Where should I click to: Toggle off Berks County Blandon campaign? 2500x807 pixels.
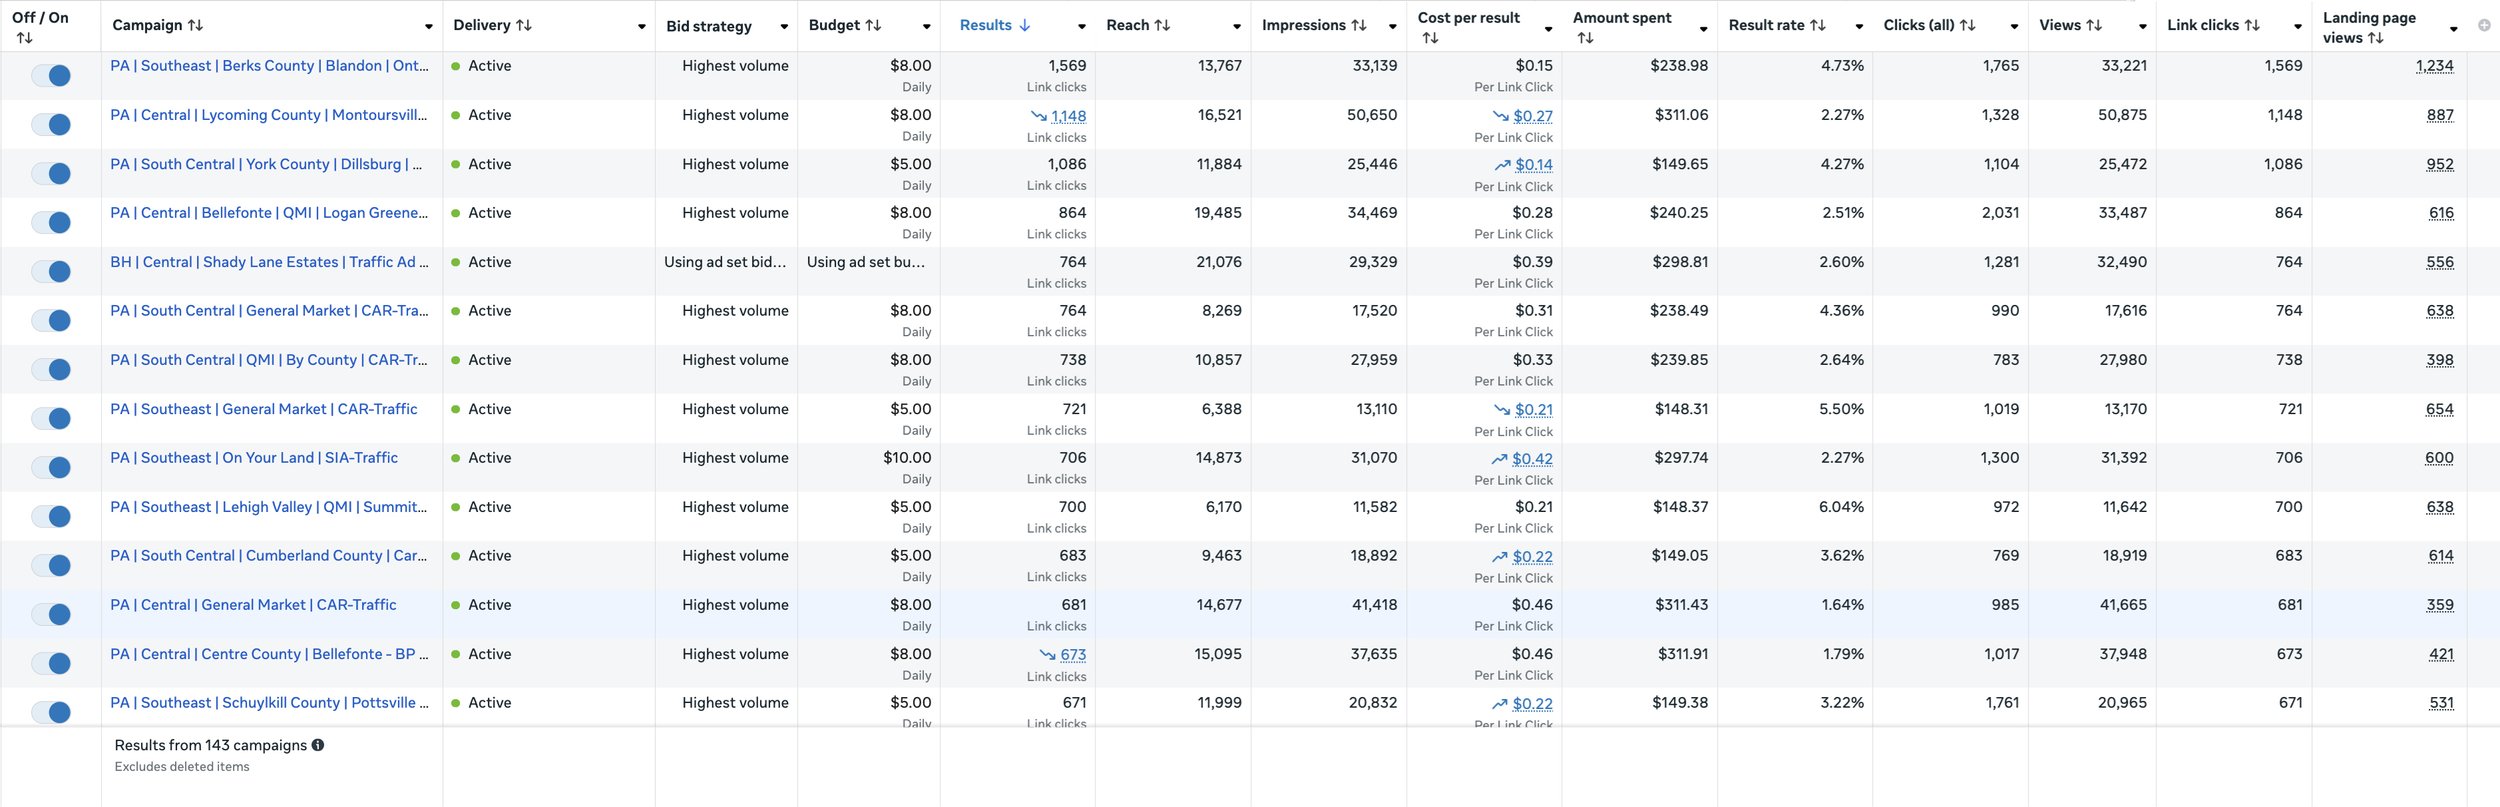pos(51,75)
